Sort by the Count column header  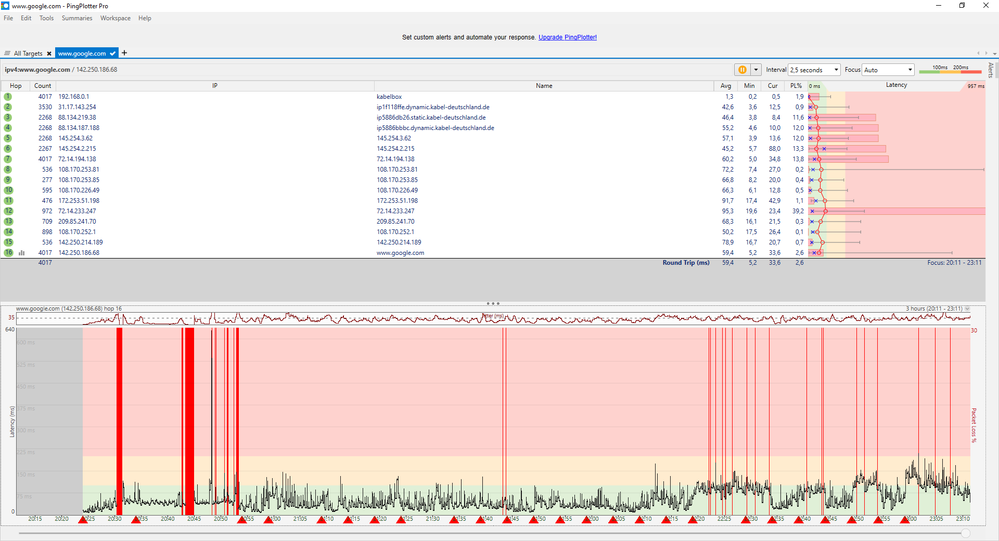[x=43, y=85]
